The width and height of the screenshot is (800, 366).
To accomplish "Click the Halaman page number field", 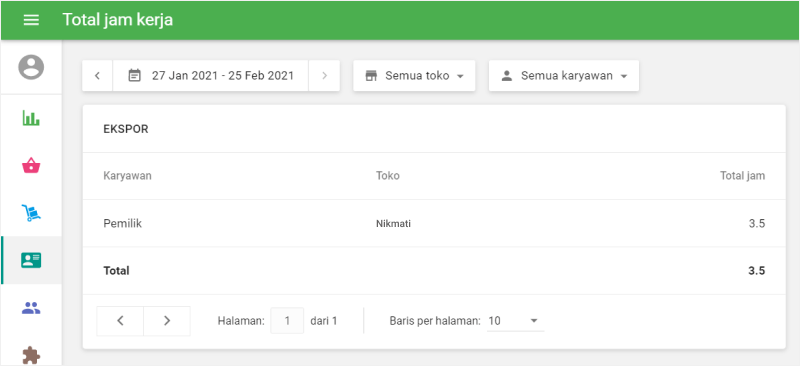I will tap(287, 321).
